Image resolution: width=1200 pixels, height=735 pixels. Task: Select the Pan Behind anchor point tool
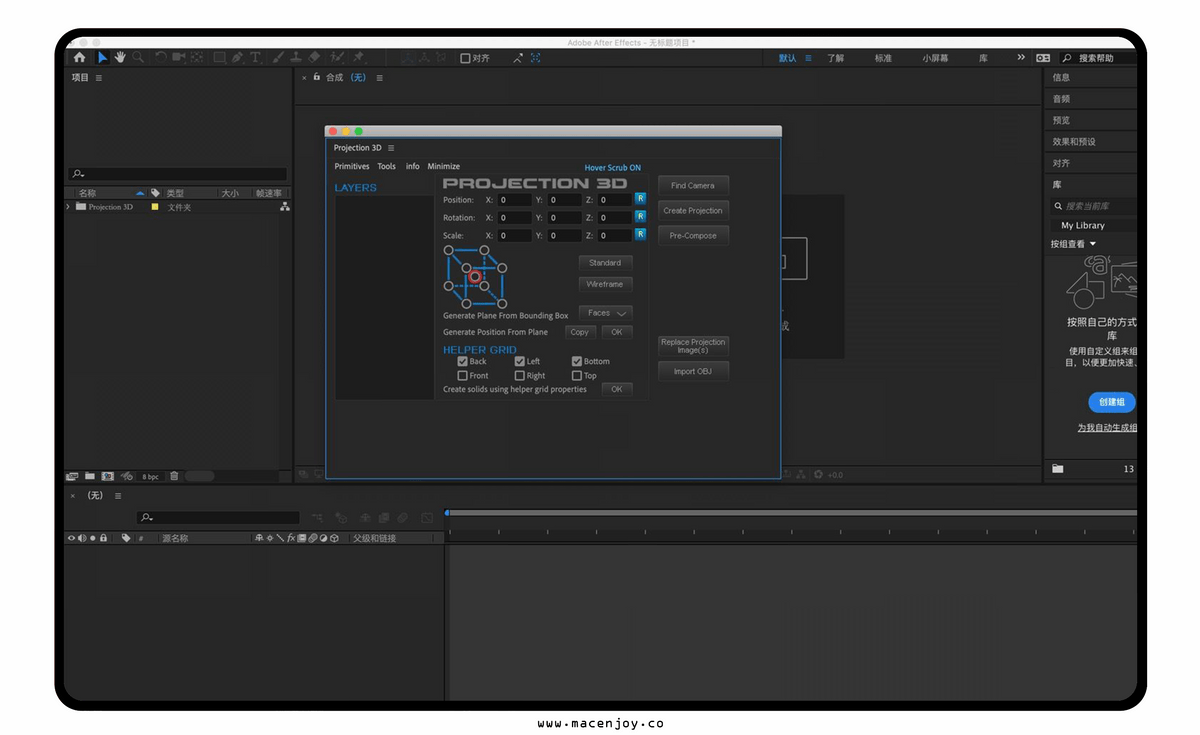(197, 58)
